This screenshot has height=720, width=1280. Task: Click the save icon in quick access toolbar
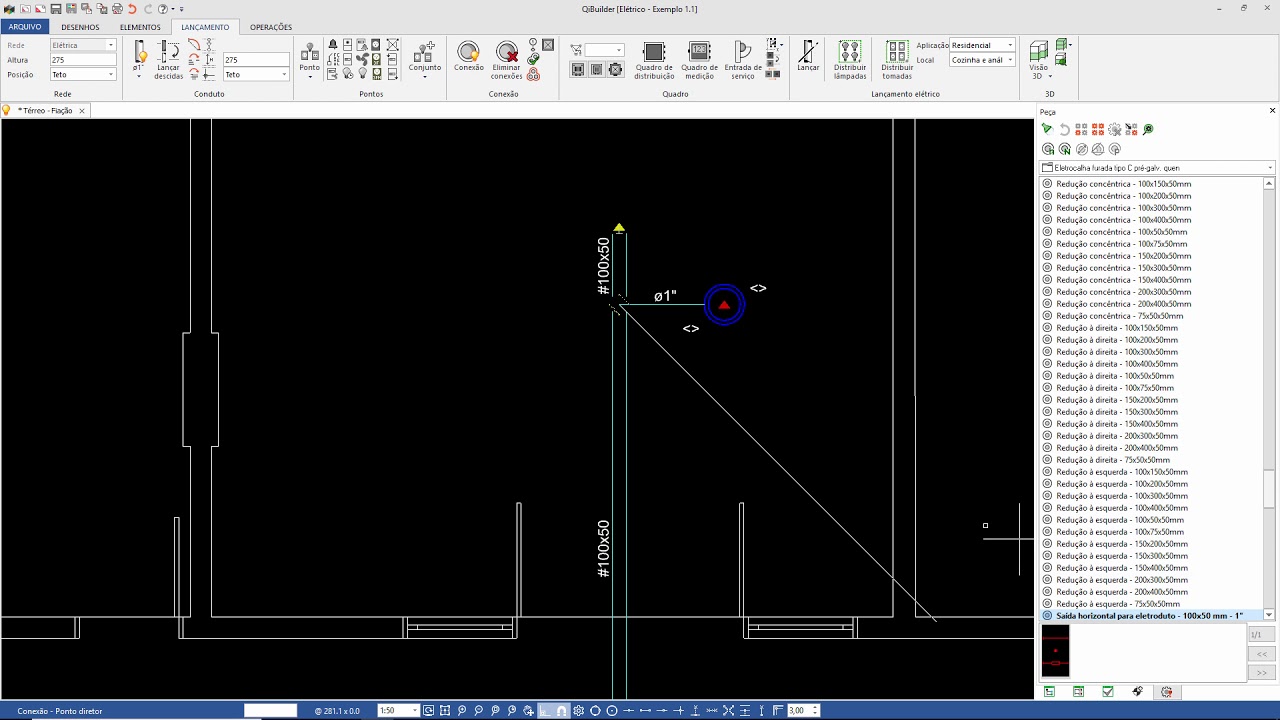[x=56, y=9]
